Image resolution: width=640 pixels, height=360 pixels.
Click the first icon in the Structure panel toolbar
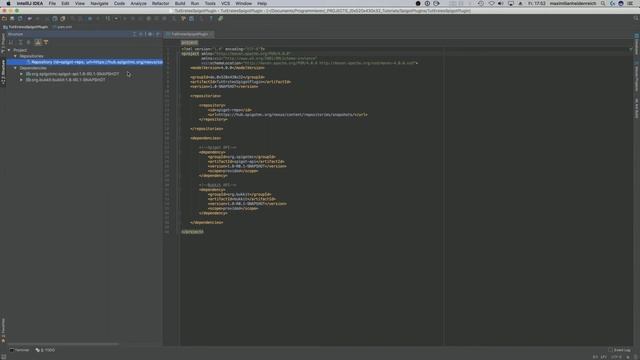[x=11, y=42]
